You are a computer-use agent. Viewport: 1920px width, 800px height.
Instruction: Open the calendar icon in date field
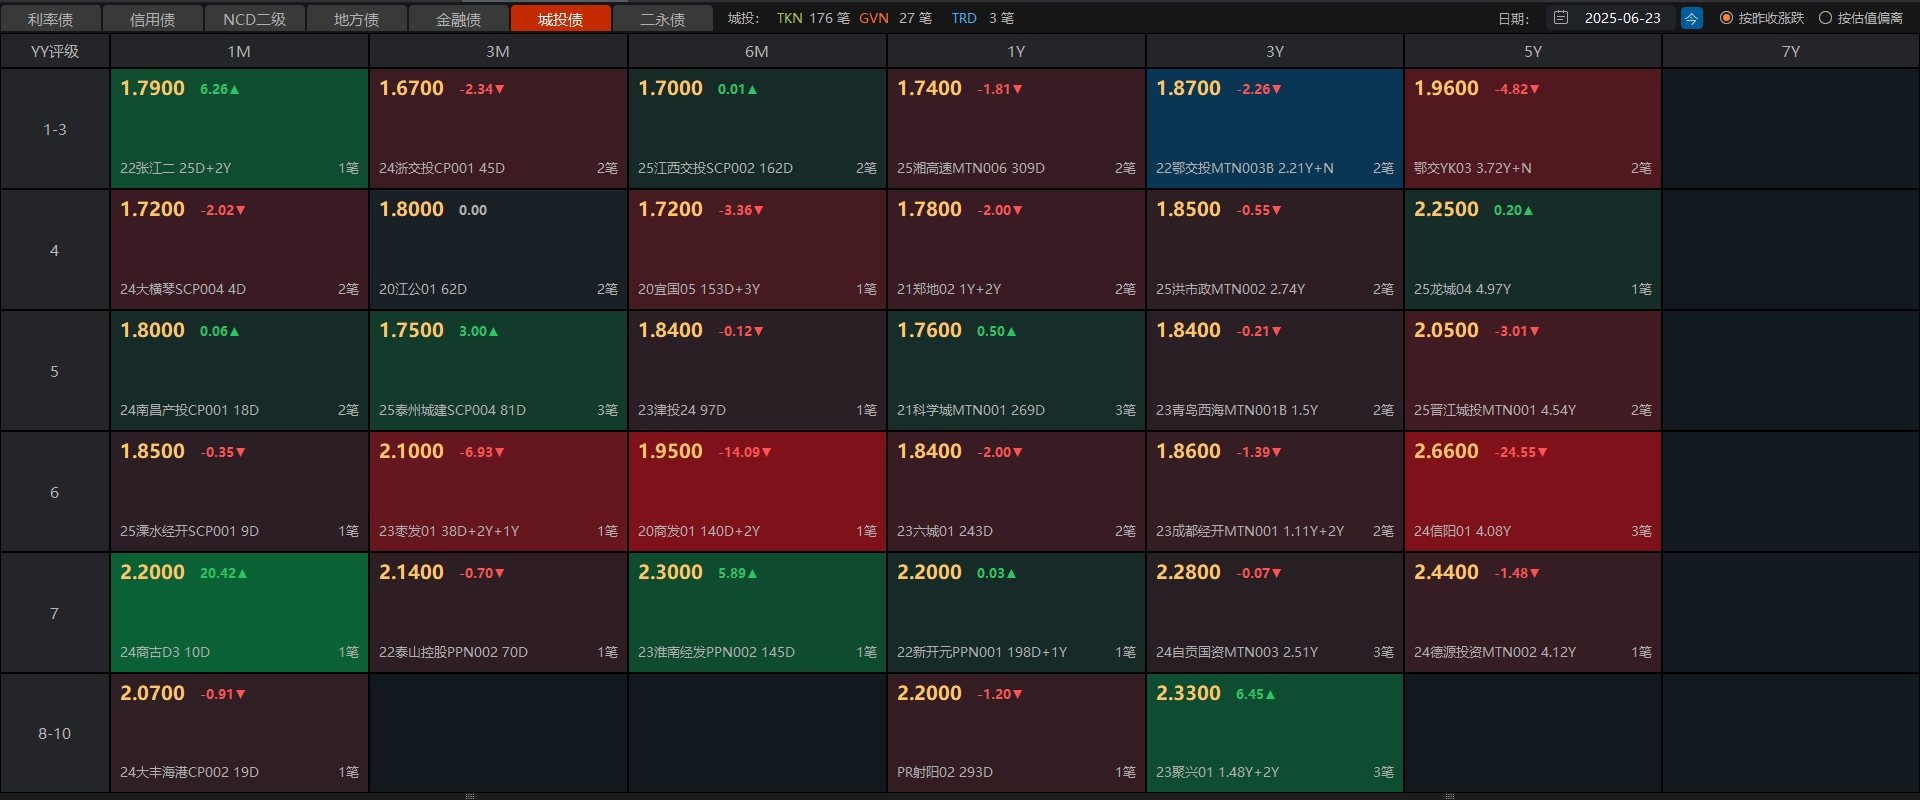(1561, 18)
